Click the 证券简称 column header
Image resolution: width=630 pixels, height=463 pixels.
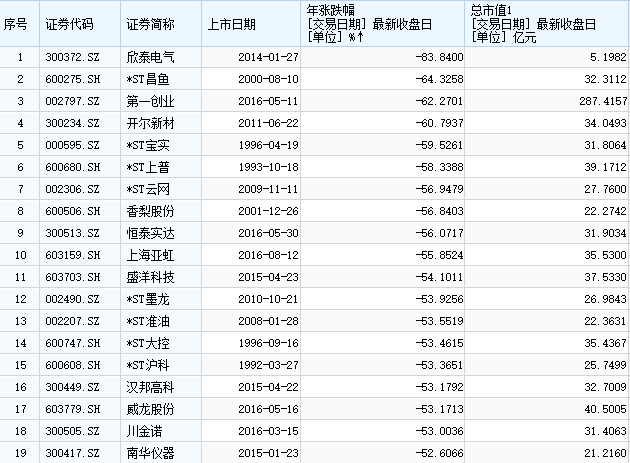click(x=161, y=24)
